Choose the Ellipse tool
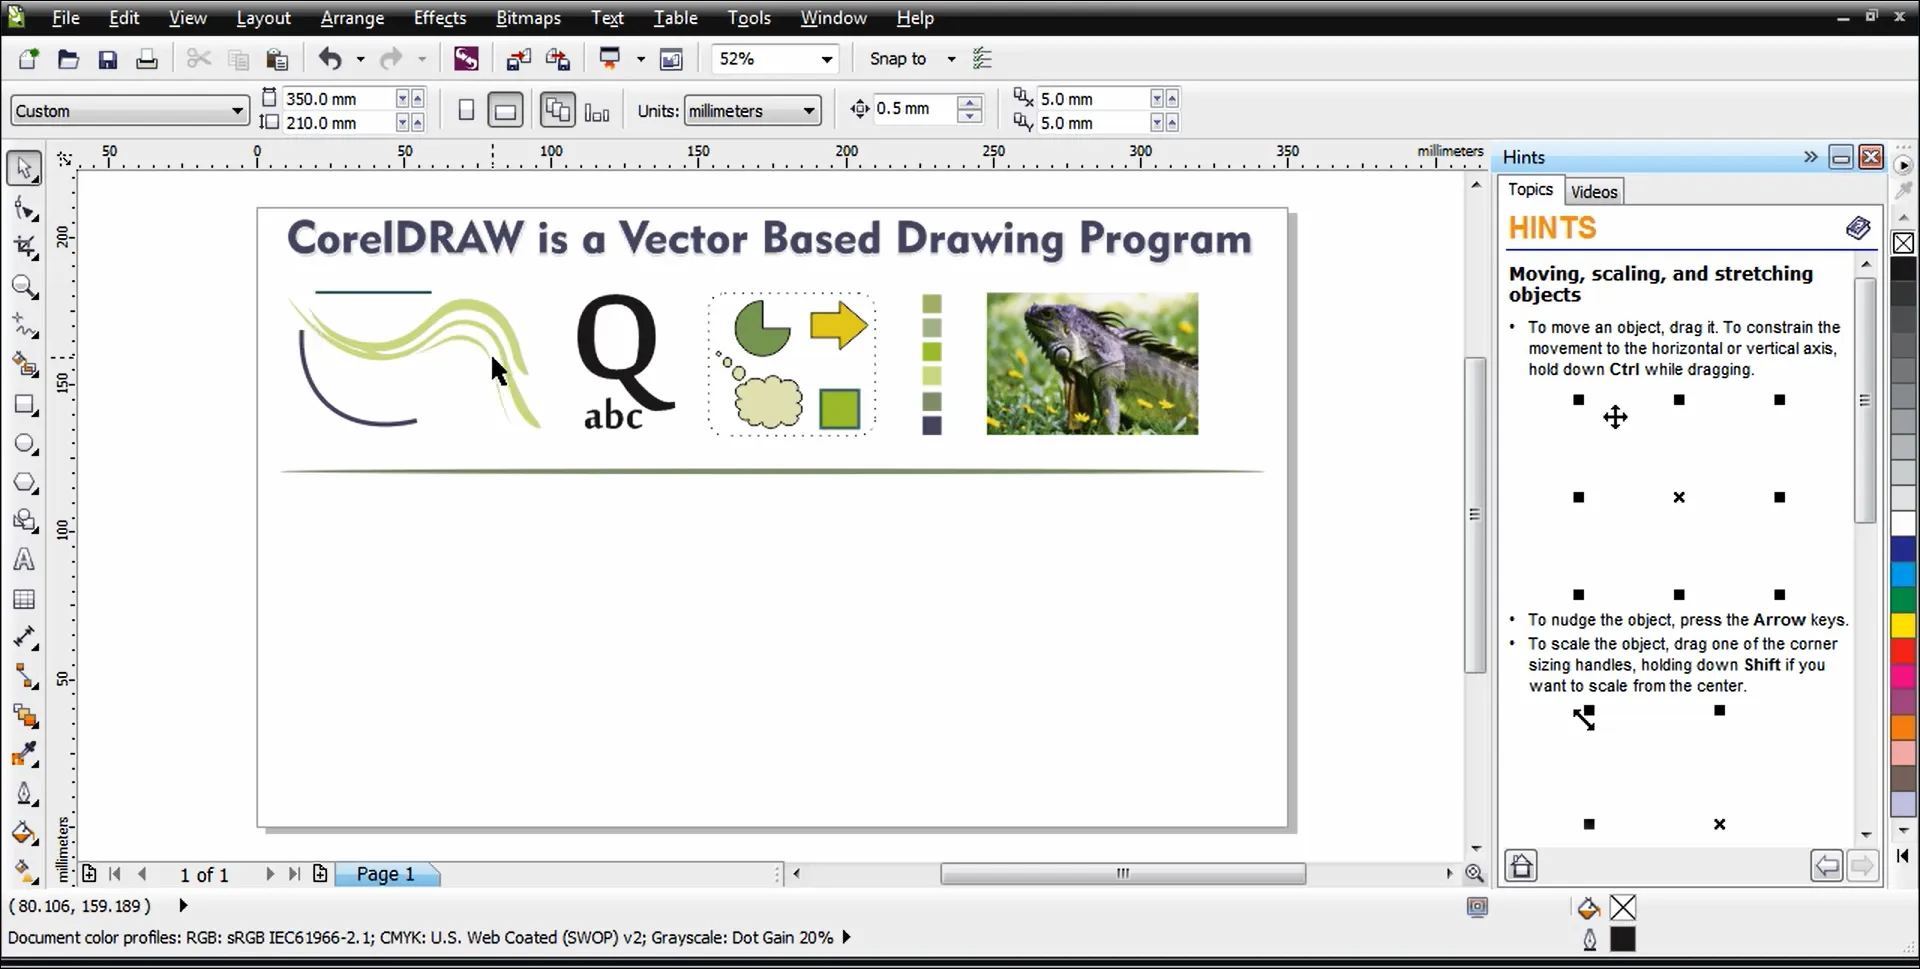The width and height of the screenshot is (1920, 969). coord(24,444)
